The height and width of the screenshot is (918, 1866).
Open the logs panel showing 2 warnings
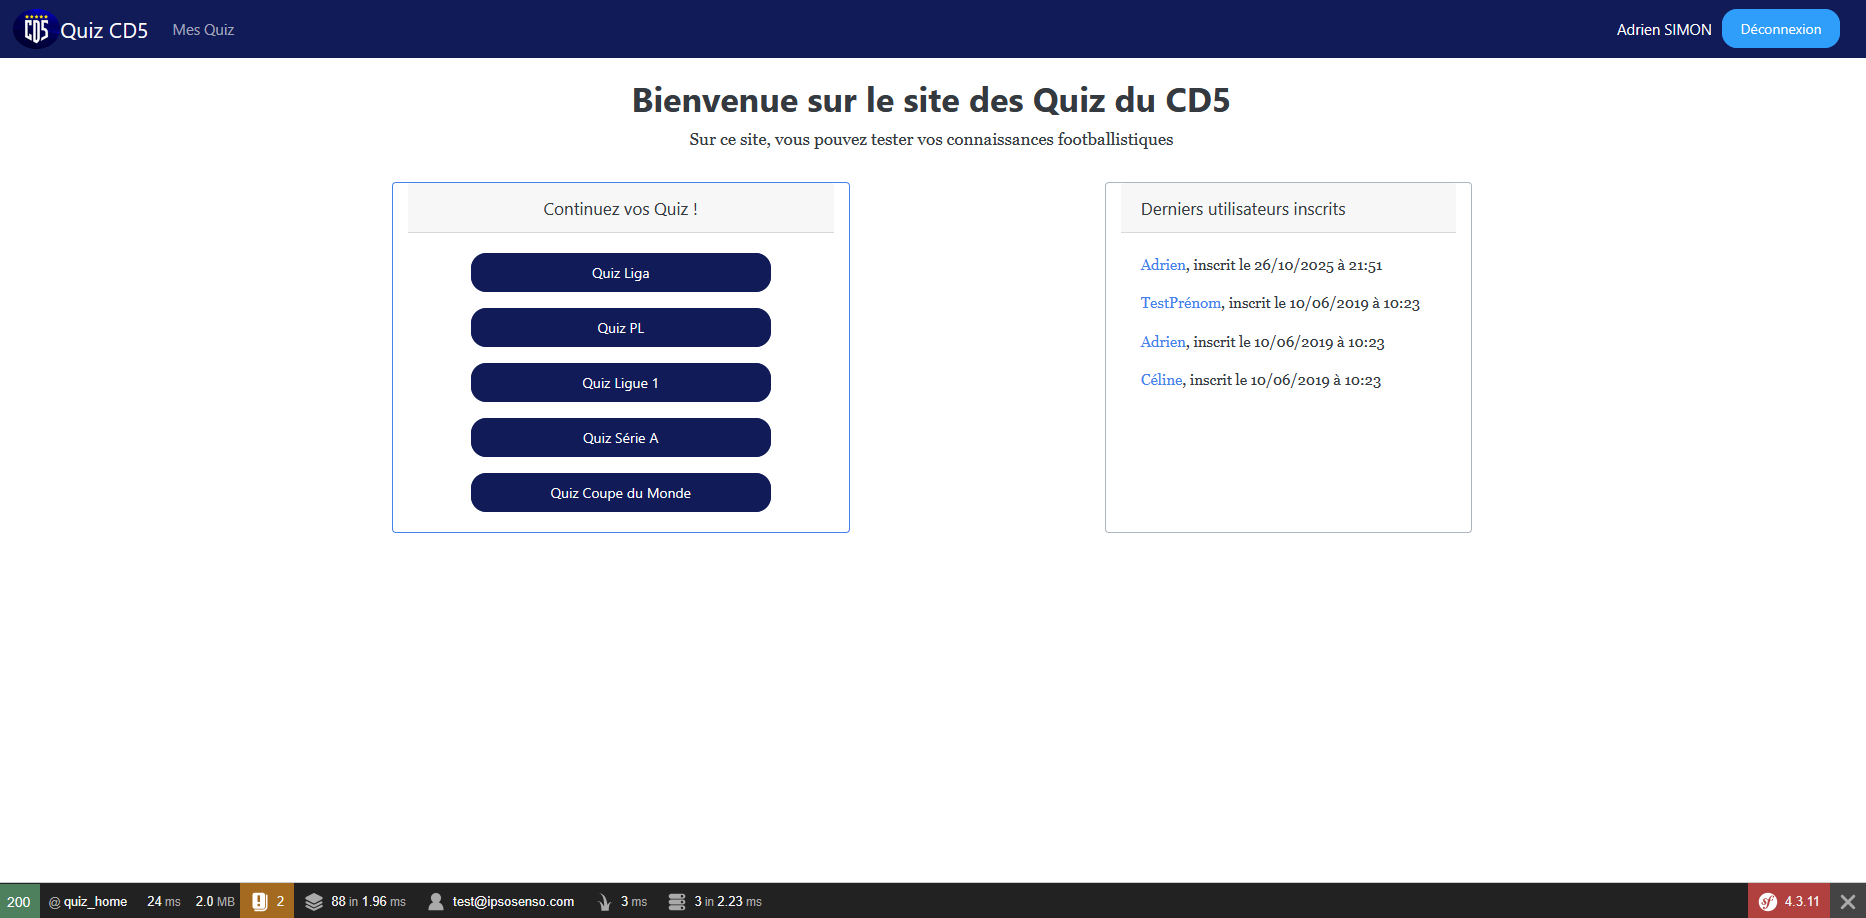pos(267,901)
